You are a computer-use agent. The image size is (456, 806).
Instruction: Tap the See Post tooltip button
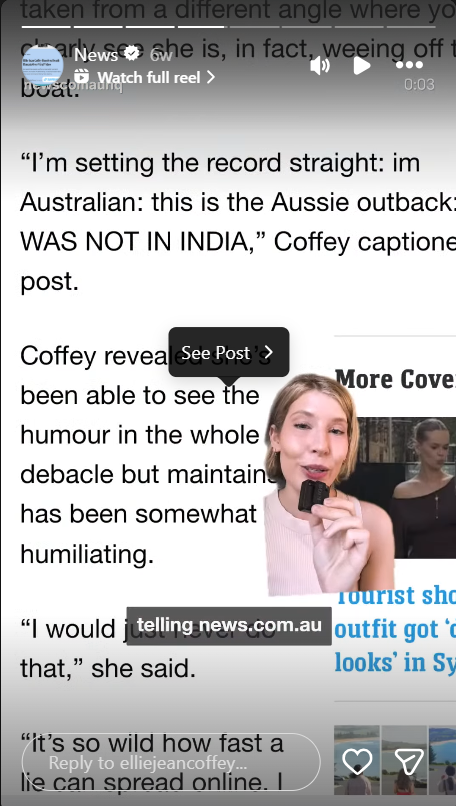pyautogui.click(x=229, y=353)
